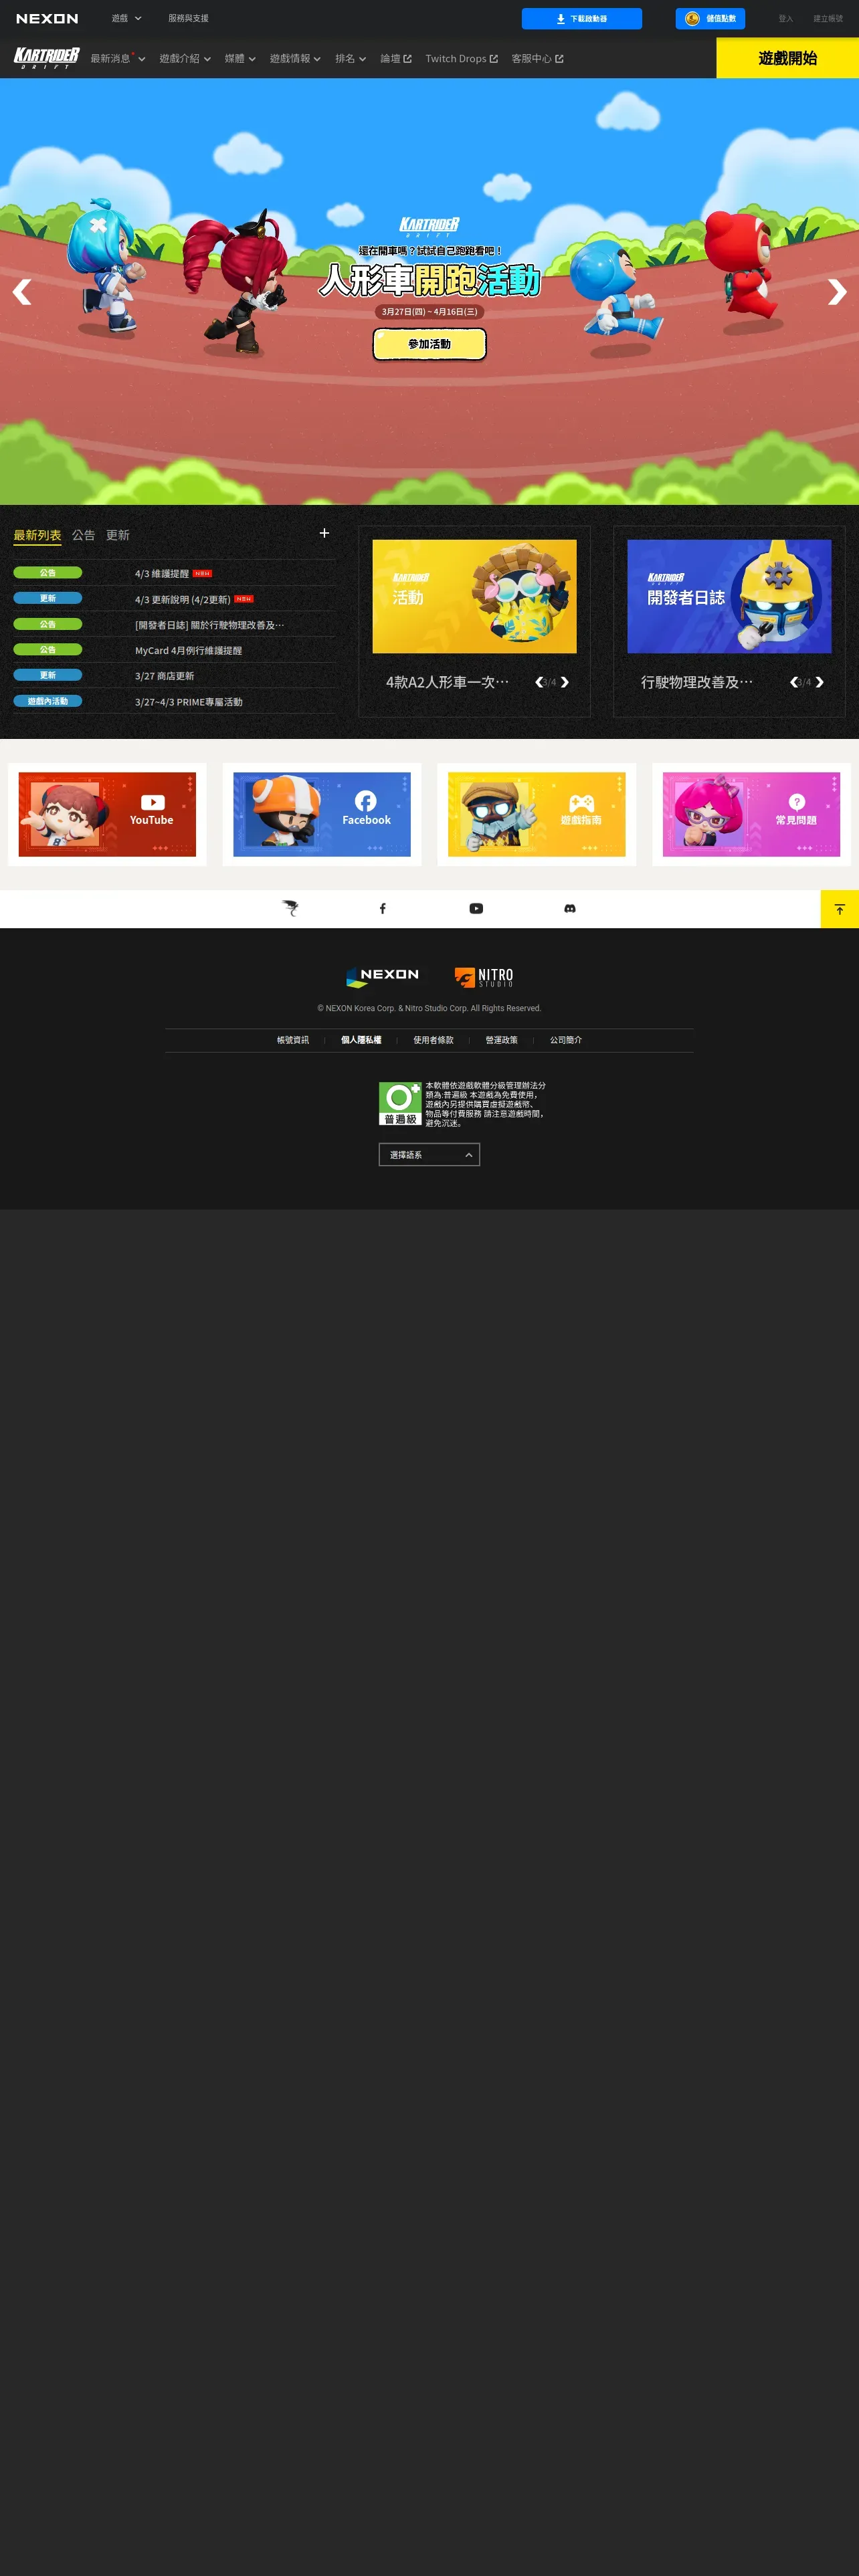The height and width of the screenshot is (2576, 859).
Task: Click the plus icon for more news
Action: pyautogui.click(x=324, y=533)
